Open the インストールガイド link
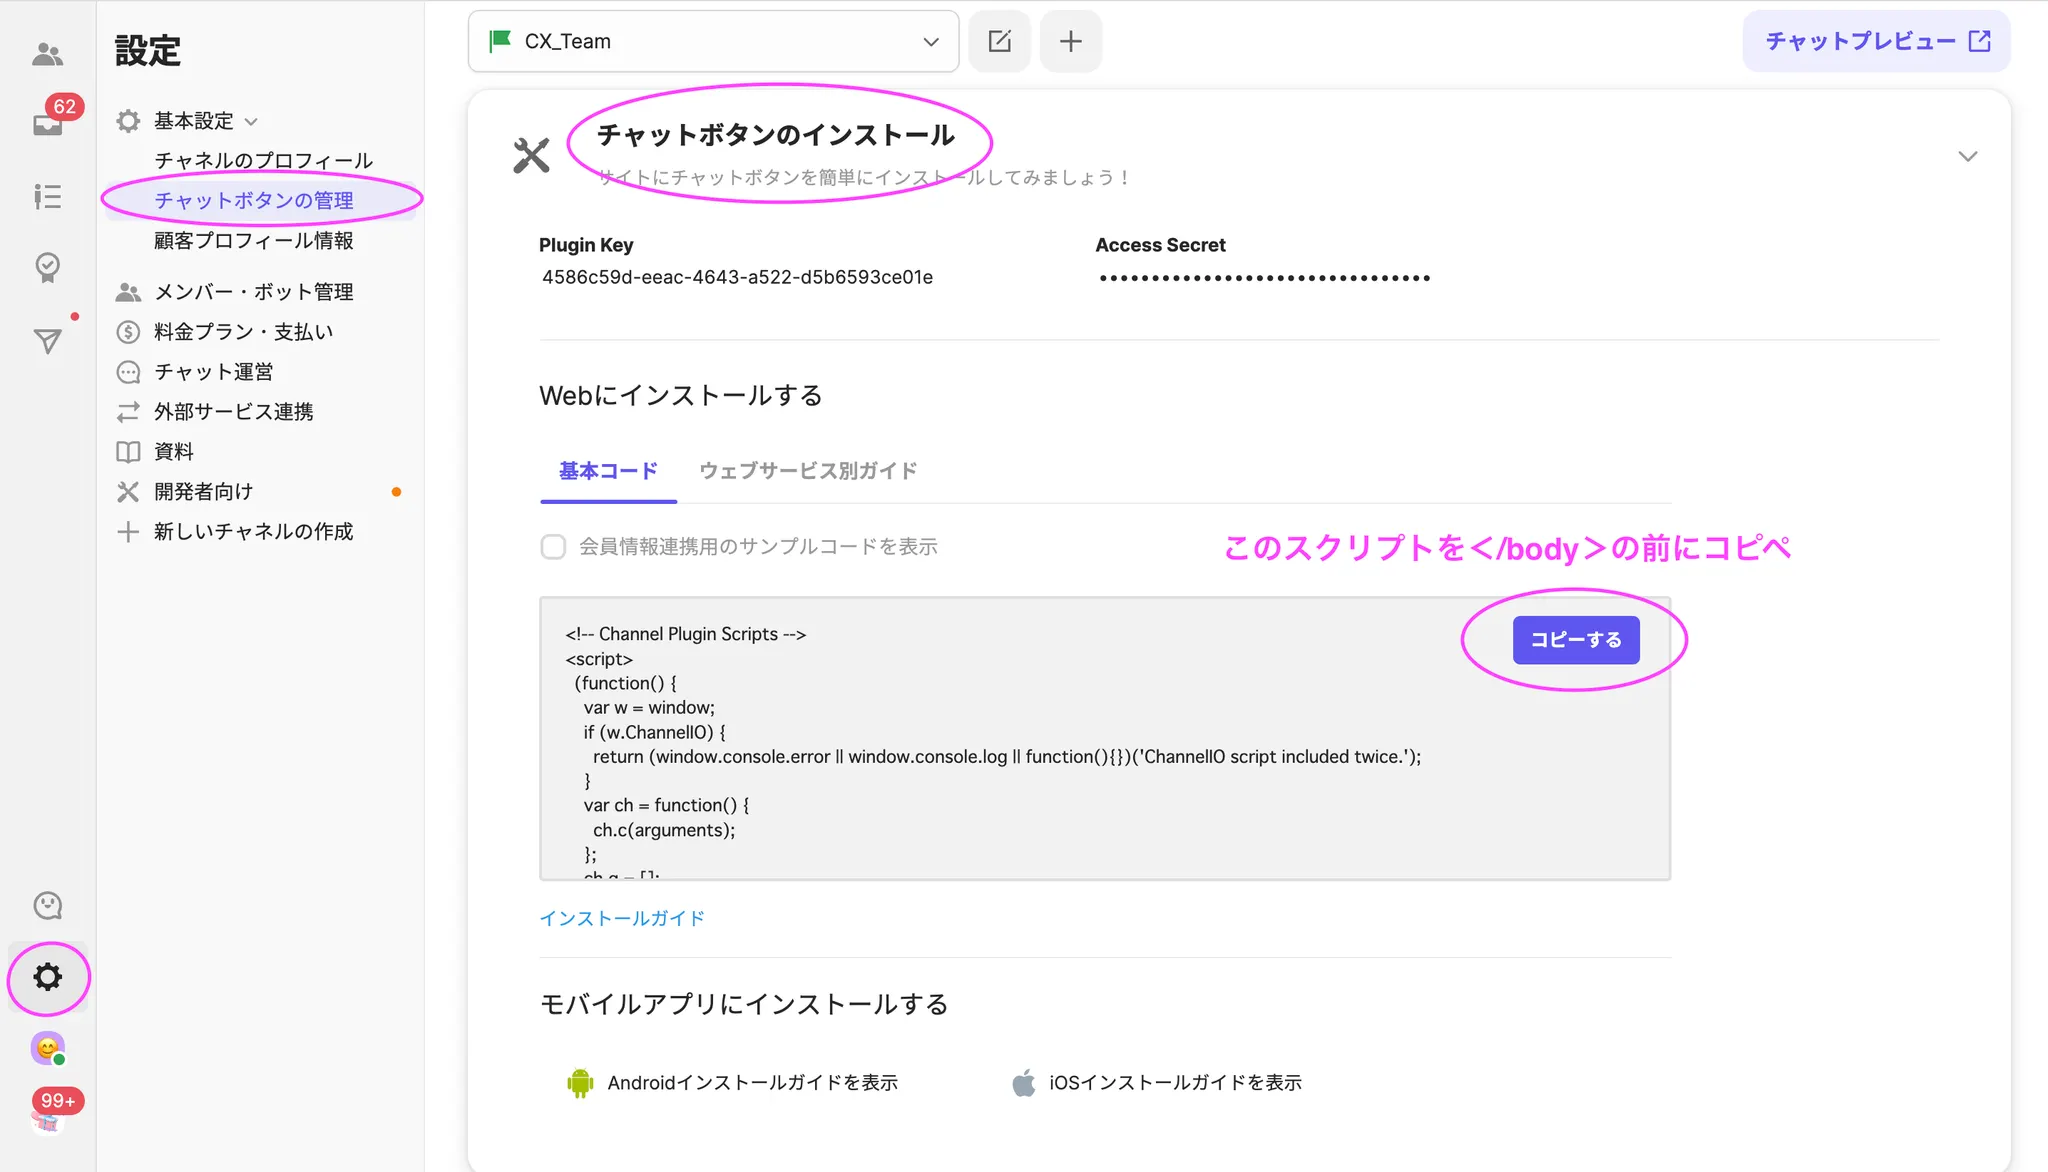The image size is (2048, 1172). tap(622, 918)
